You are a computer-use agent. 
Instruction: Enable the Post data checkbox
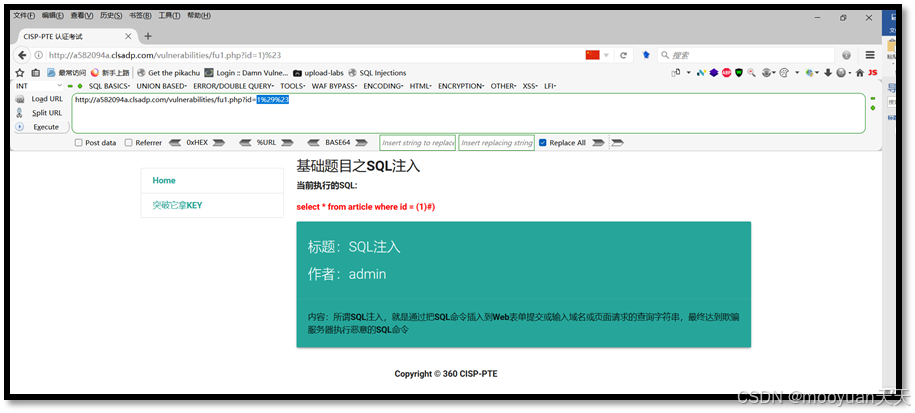(78, 142)
